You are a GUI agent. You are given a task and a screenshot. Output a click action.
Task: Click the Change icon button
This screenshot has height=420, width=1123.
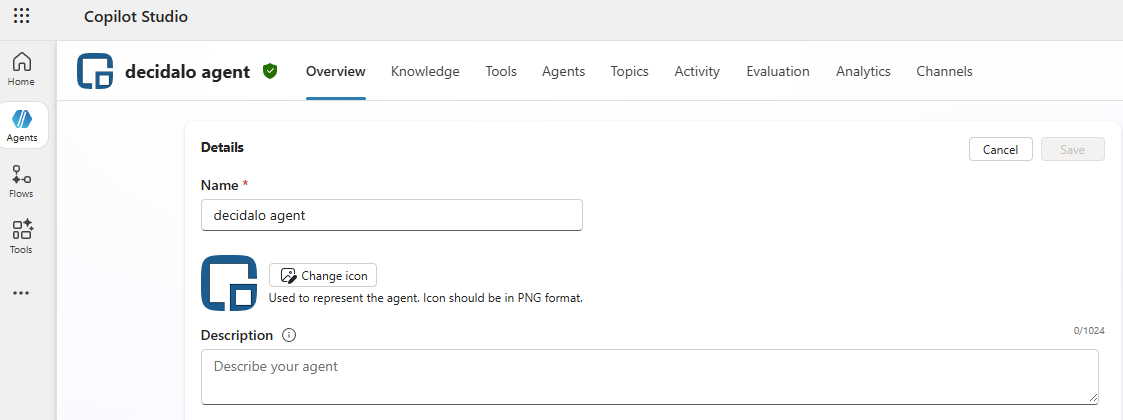tap(323, 275)
